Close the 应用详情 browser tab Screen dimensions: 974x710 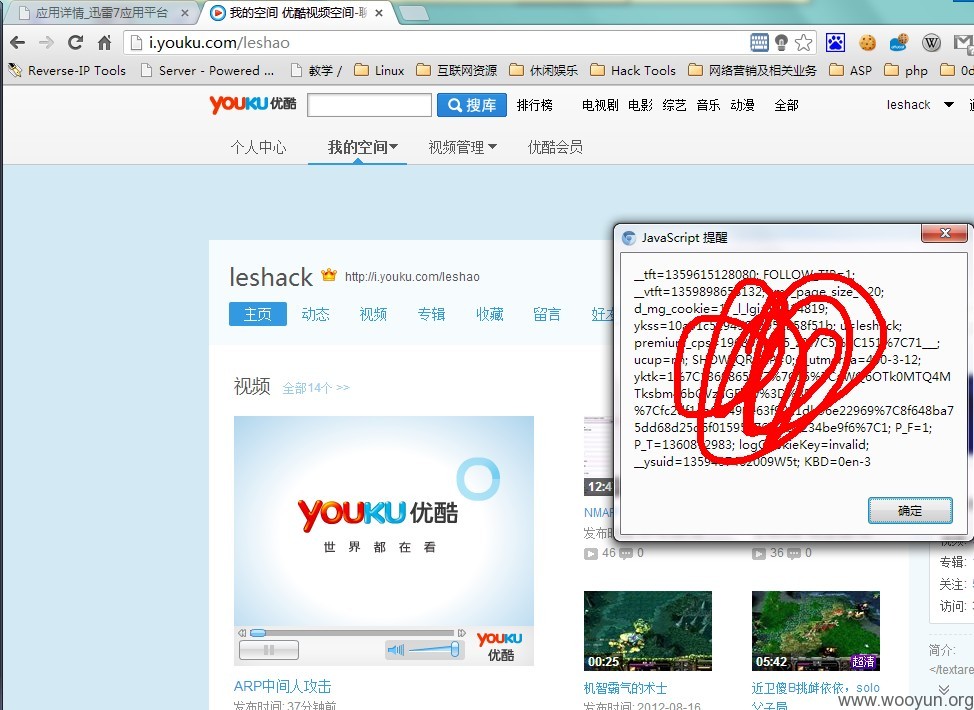coord(184,13)
